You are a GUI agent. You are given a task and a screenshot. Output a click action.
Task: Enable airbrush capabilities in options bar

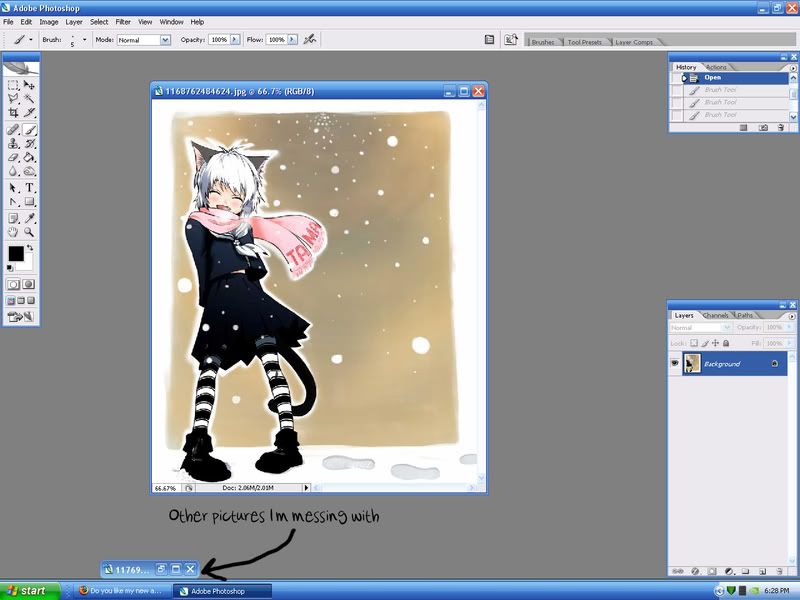click(310, 39)
